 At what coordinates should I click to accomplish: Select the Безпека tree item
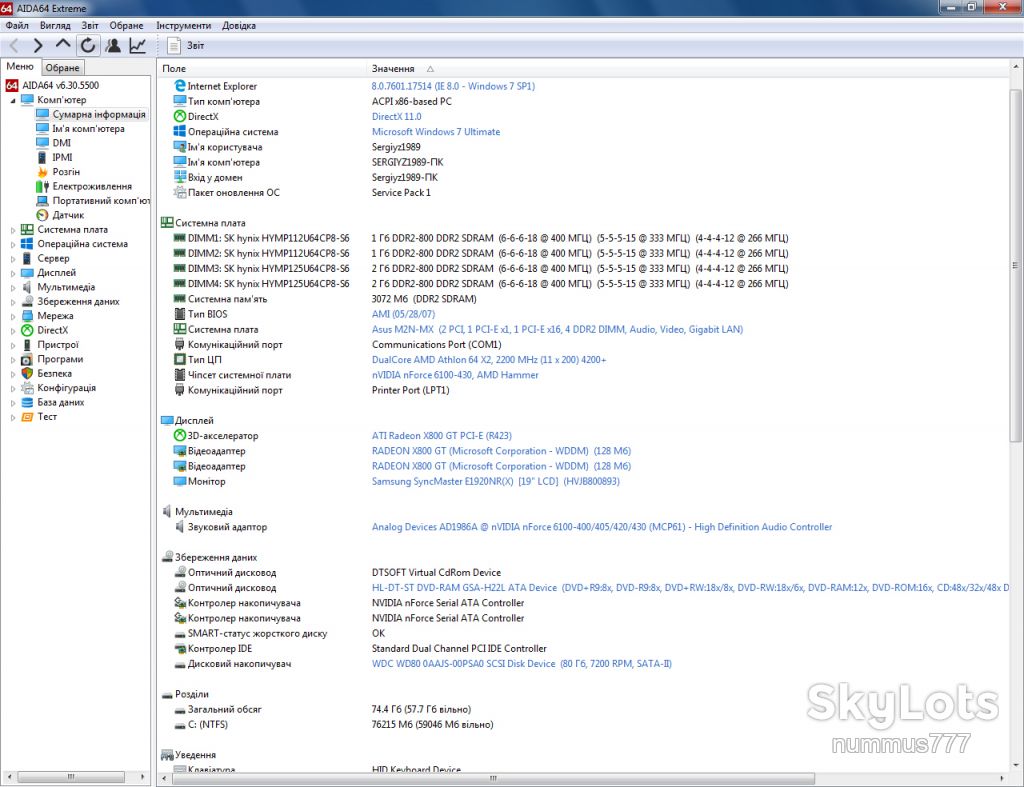coord(54,374)
